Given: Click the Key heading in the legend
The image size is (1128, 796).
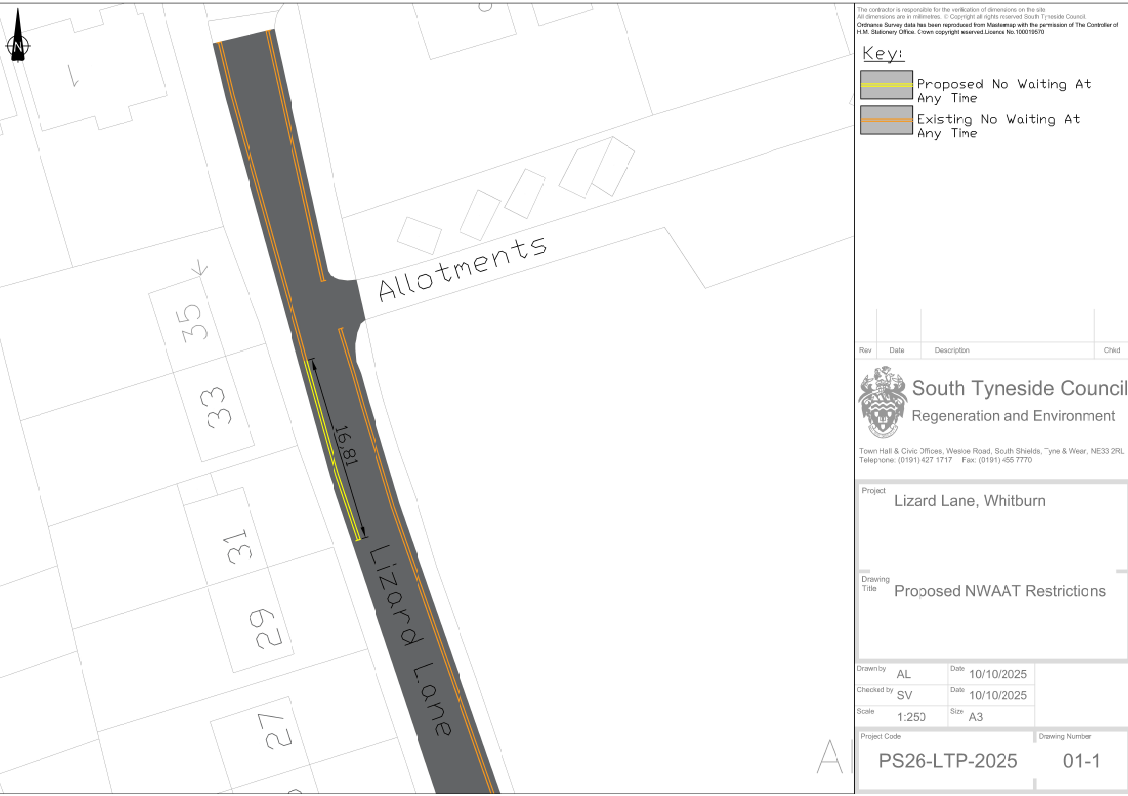Looking at the screenshot, I should 883,53.
